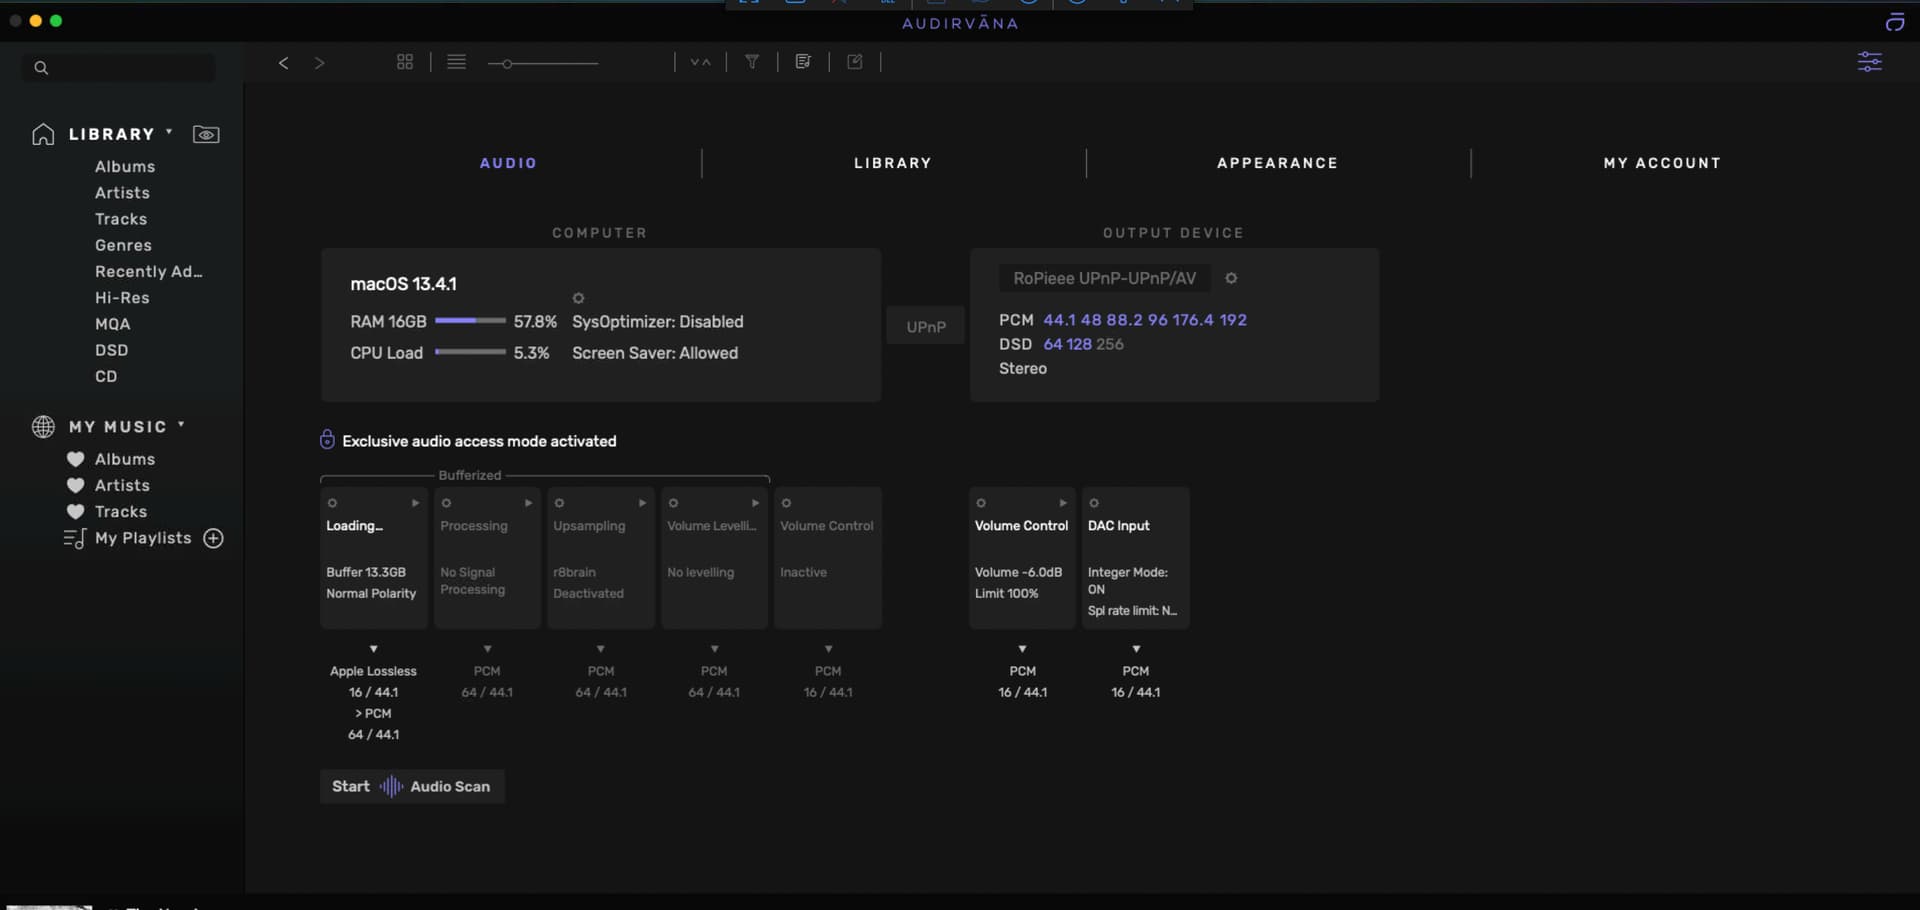Viewport: 1920px width, 910px height.
Task: Open the filter funnel tool
Action: pyautogui.click(x=752, y=62)
